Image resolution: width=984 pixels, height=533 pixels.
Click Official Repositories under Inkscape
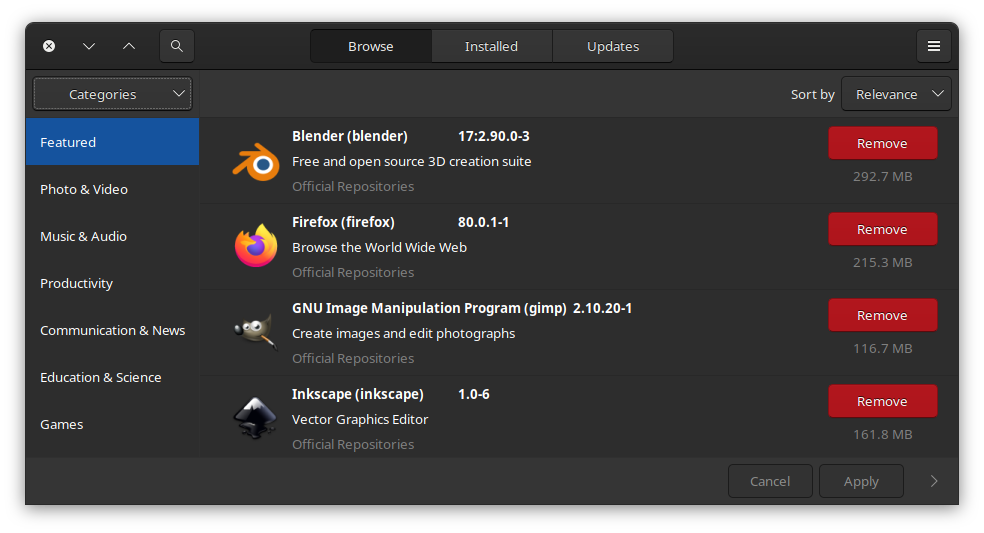pyautogui.click(x=353, y=444)
